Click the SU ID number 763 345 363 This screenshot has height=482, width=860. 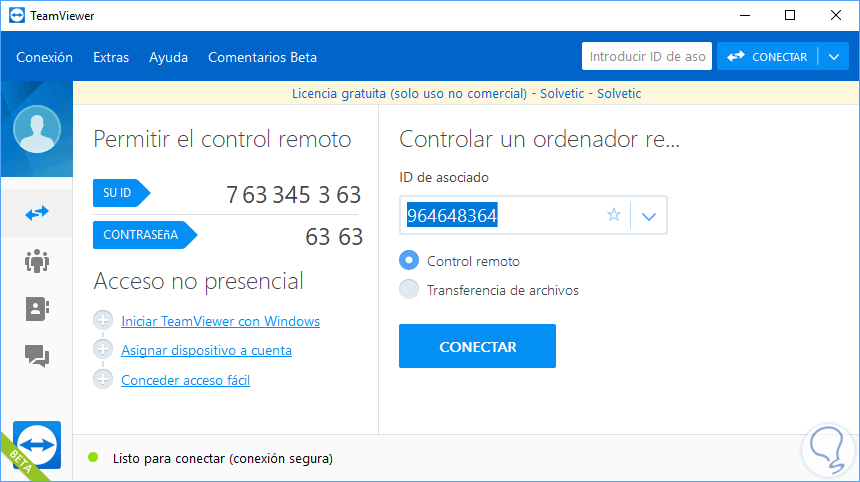[293, 195]
